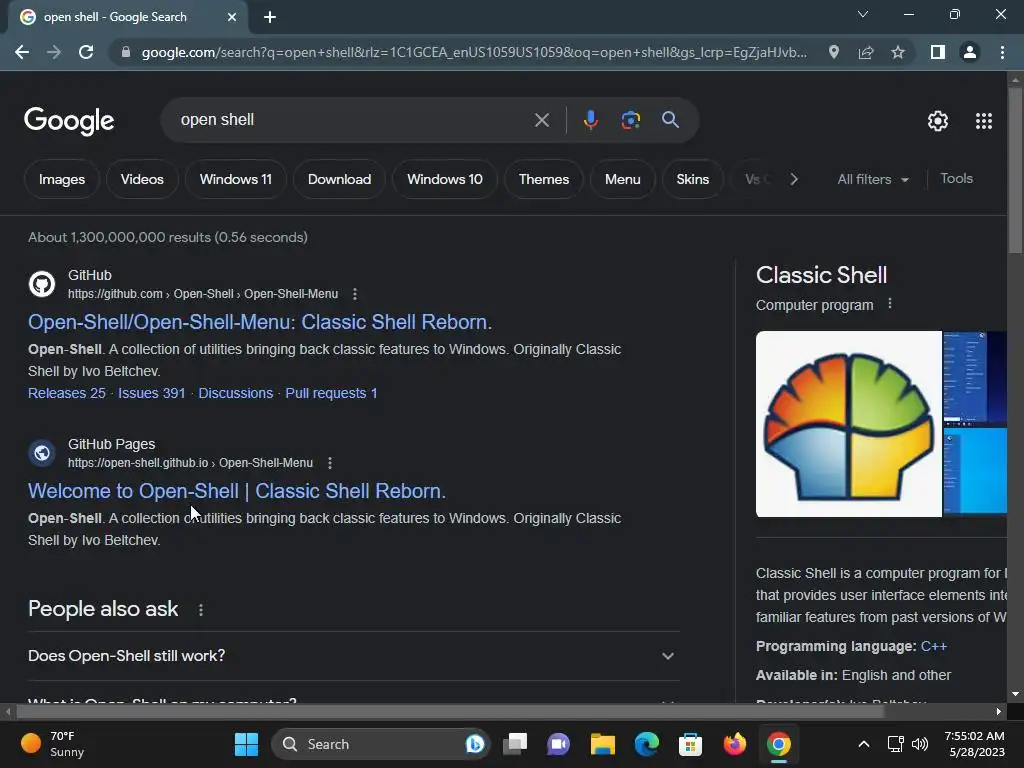Select the Skins filter chip

(x=693, y=179)
